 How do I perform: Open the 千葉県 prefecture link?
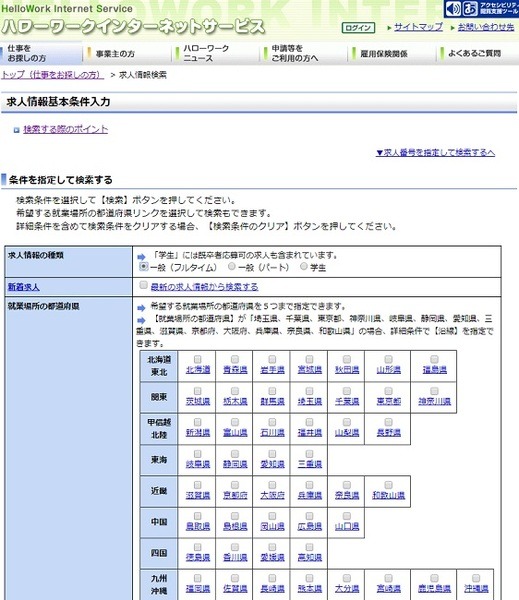tap(347, 401)
